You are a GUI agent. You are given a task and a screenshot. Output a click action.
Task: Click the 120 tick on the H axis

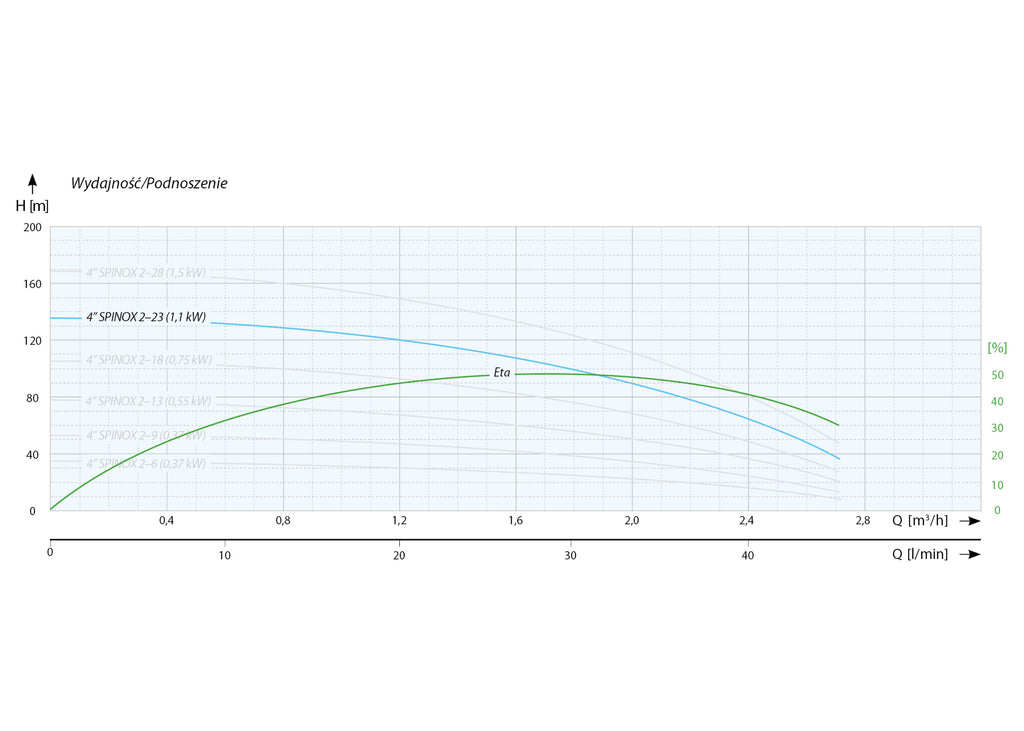point(32,341)
